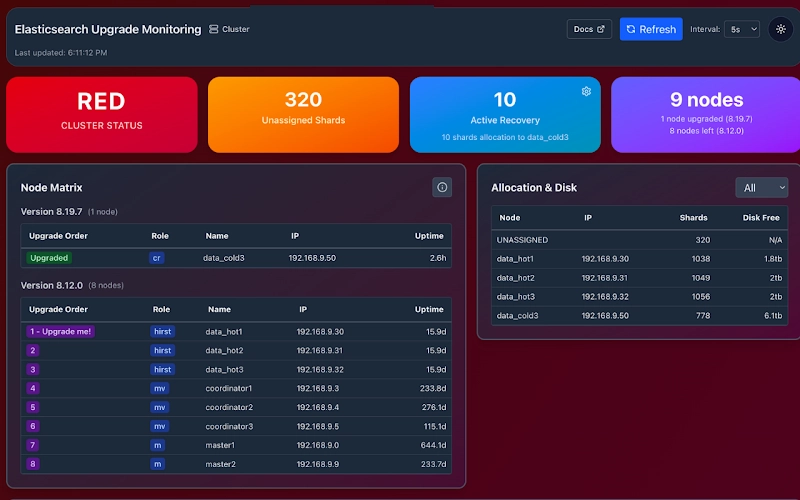Click the 2.6h uptime for data_cold3
This screenshot has width=800, height=500.
click(x=438, y=258)
